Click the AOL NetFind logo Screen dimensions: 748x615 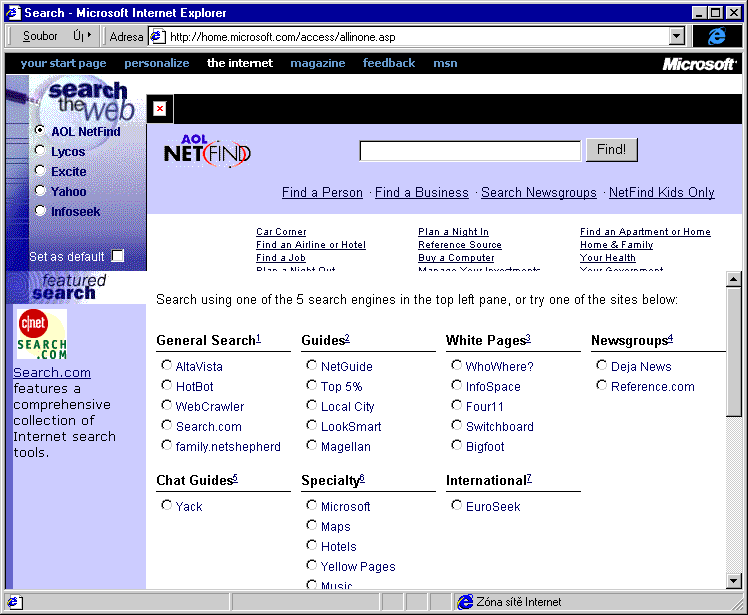pyautogui.click(x=207, y=151)
